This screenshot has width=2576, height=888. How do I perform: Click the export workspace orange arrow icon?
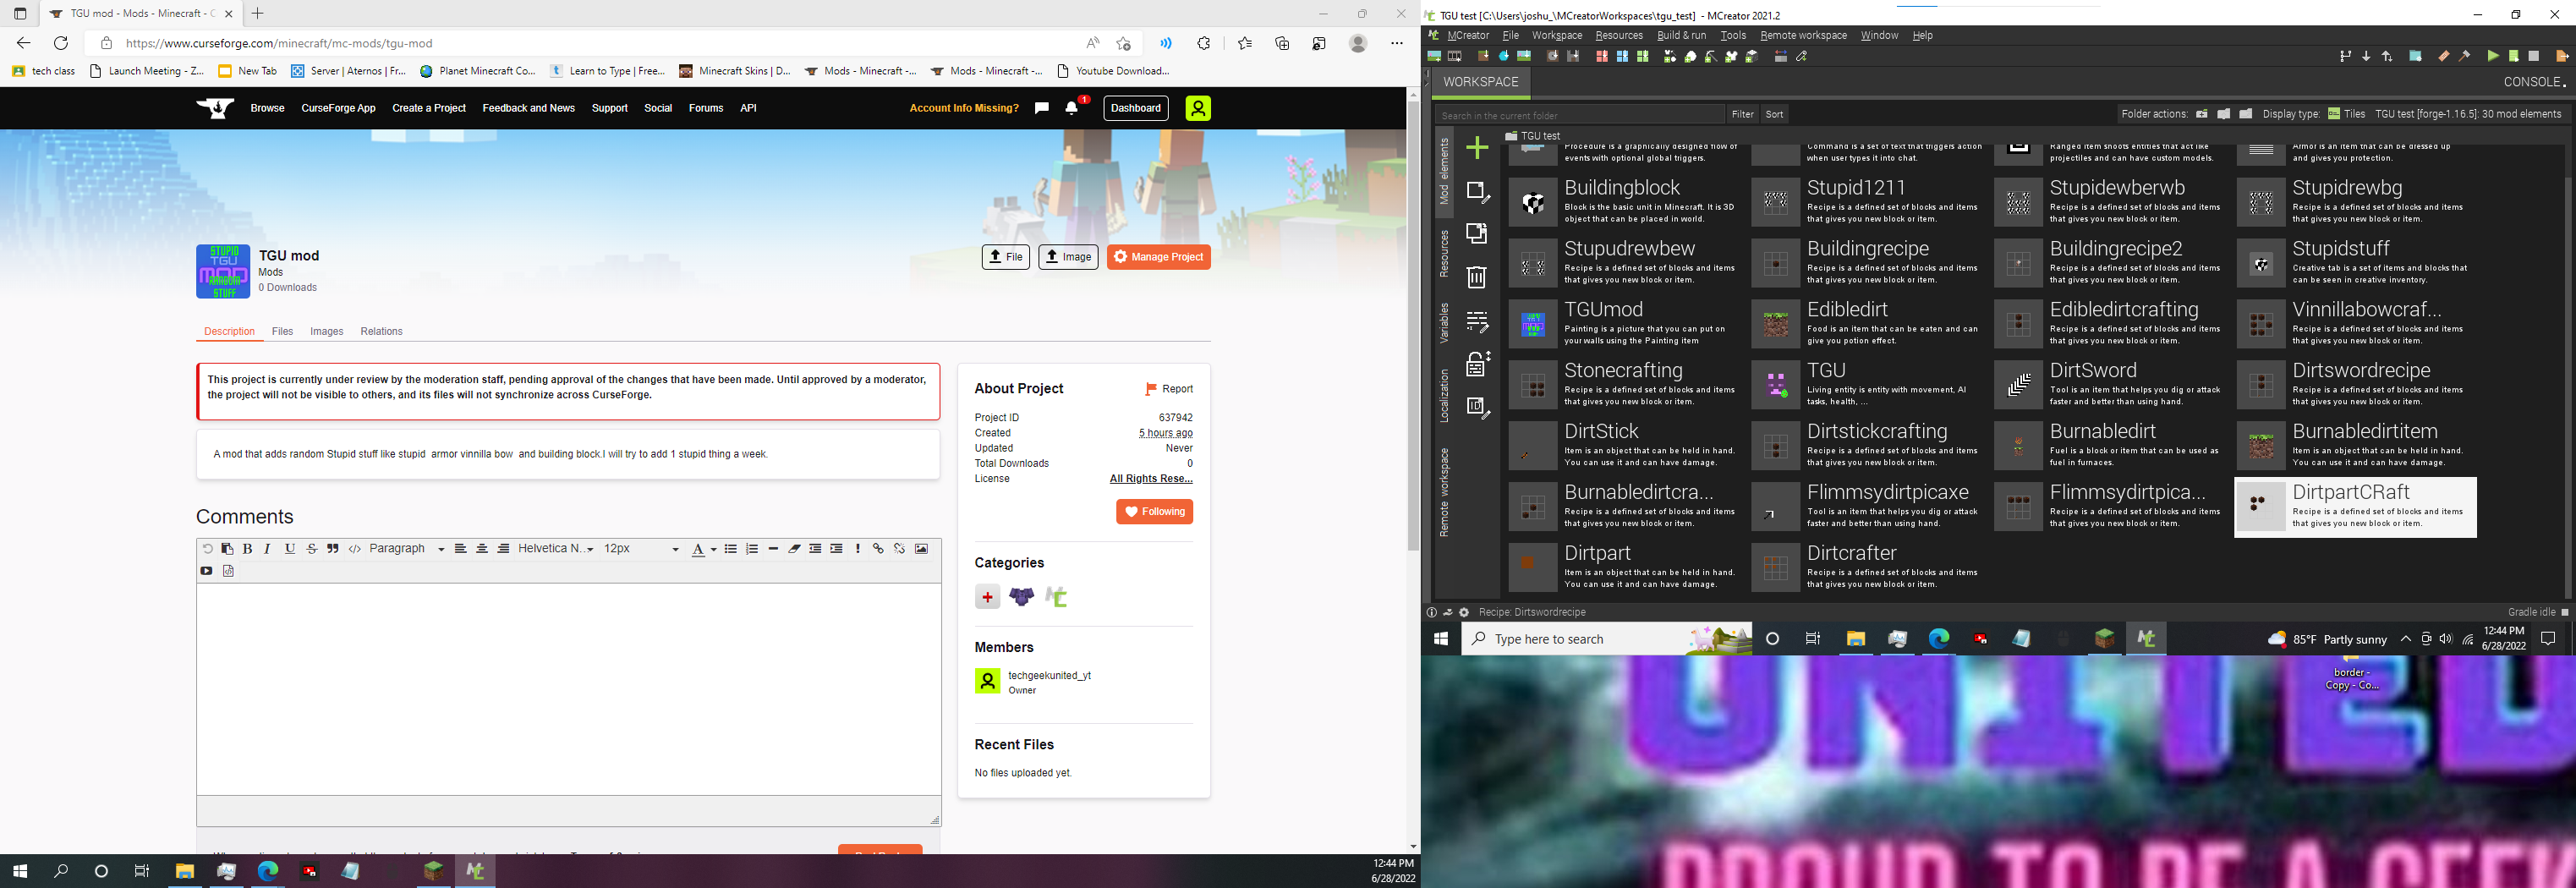pos(2562,56)
